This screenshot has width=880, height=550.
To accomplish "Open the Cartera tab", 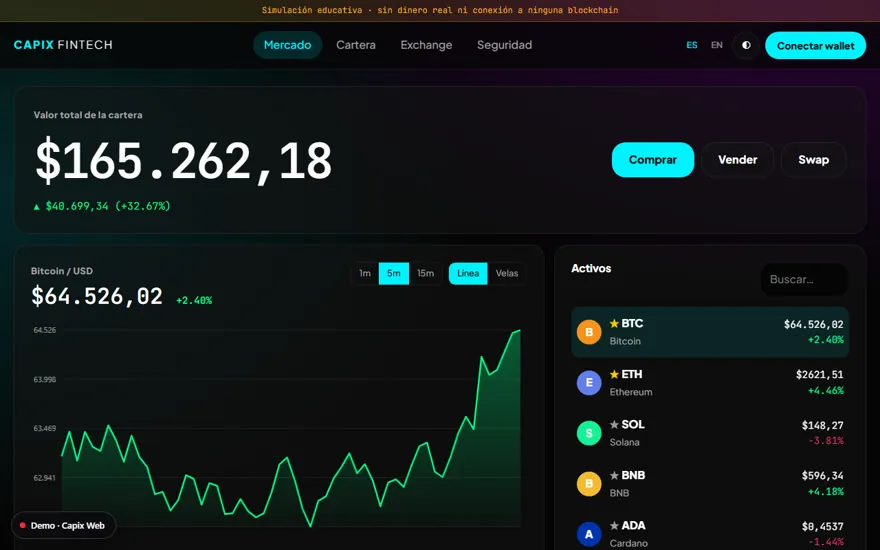I will [x=356, y=45].
